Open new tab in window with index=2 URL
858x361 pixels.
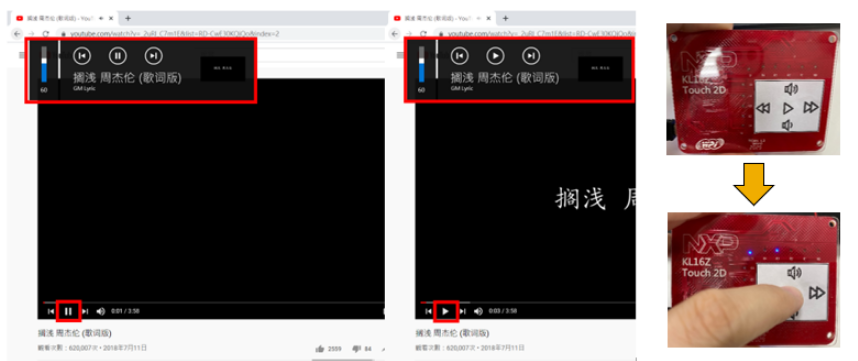tap(127, 18)
